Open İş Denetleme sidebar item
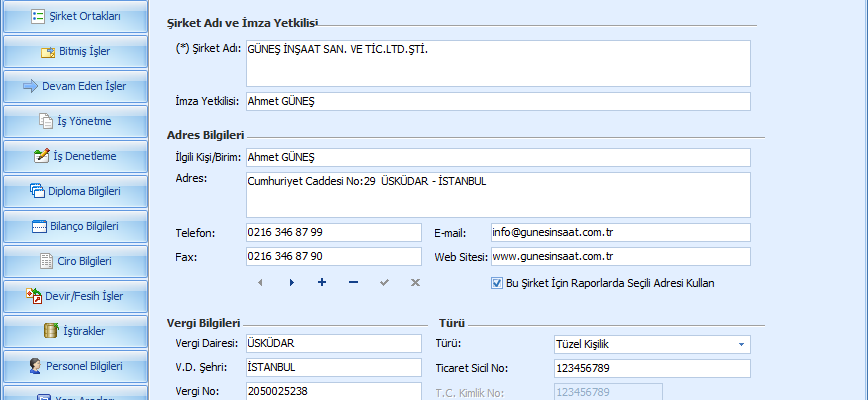868x400 pixels. point(76,156)
